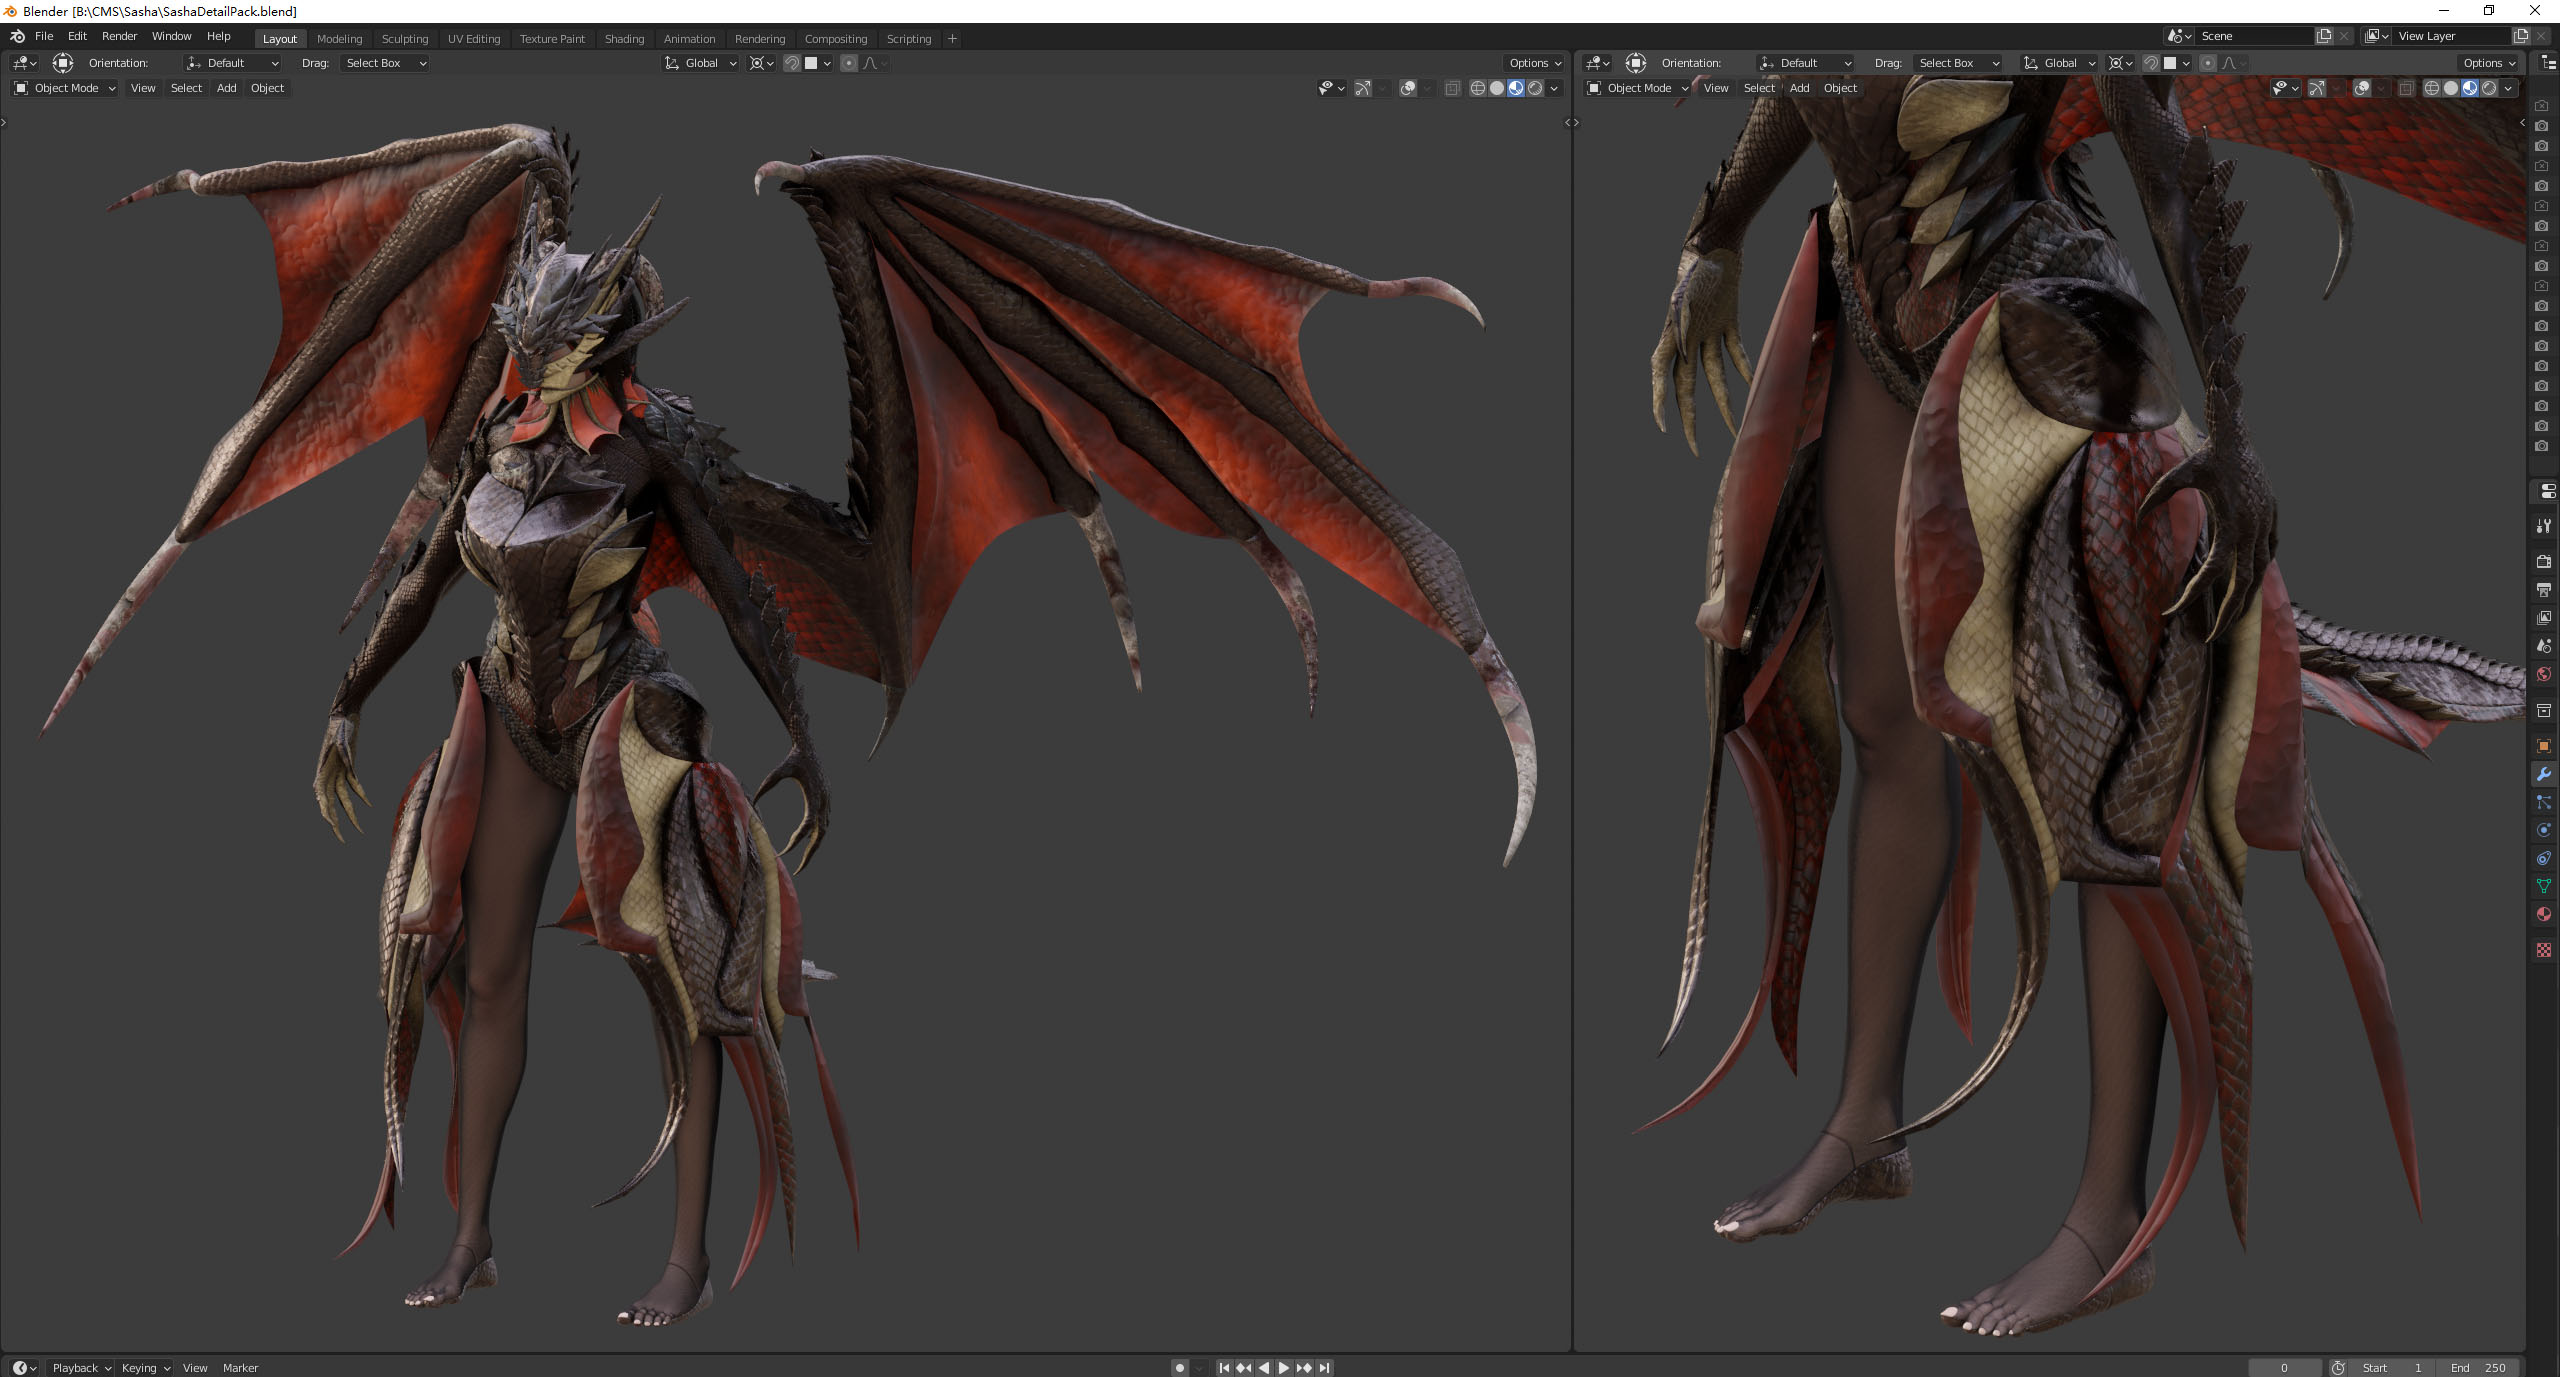Click left viewport active tool icon

click(63, 63)
